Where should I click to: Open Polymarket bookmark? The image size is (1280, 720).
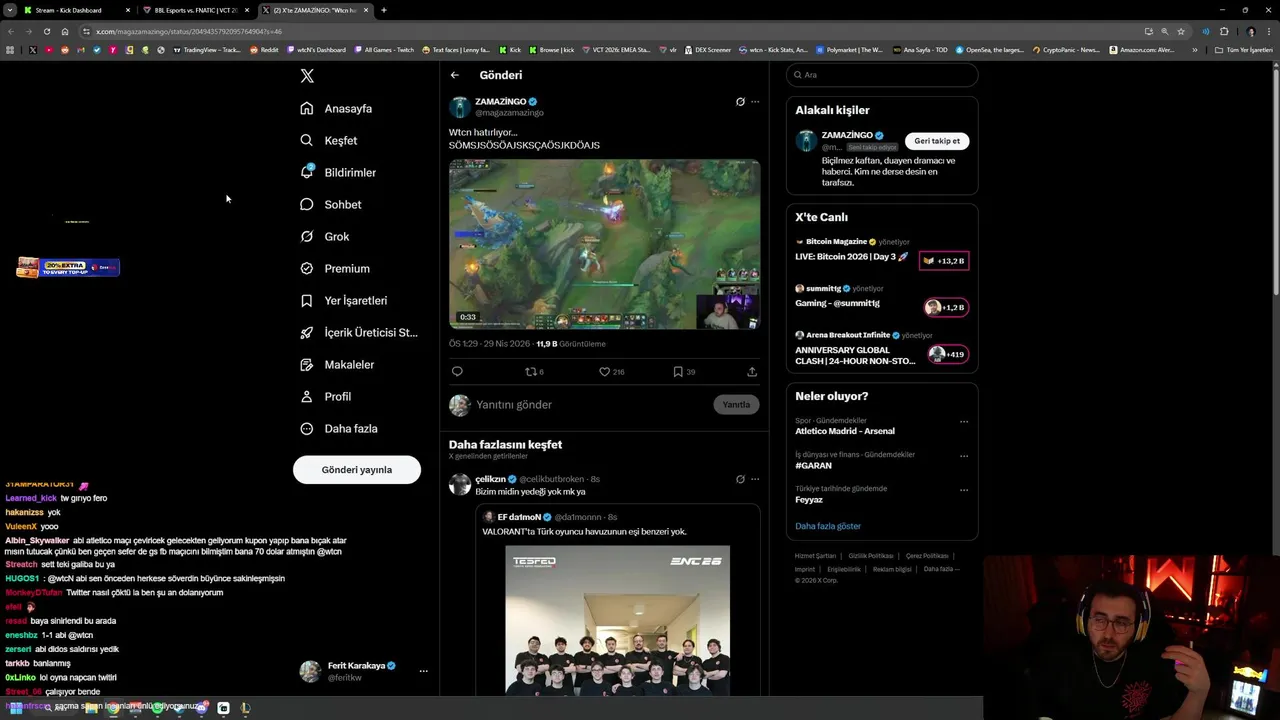tap(850, 50)
